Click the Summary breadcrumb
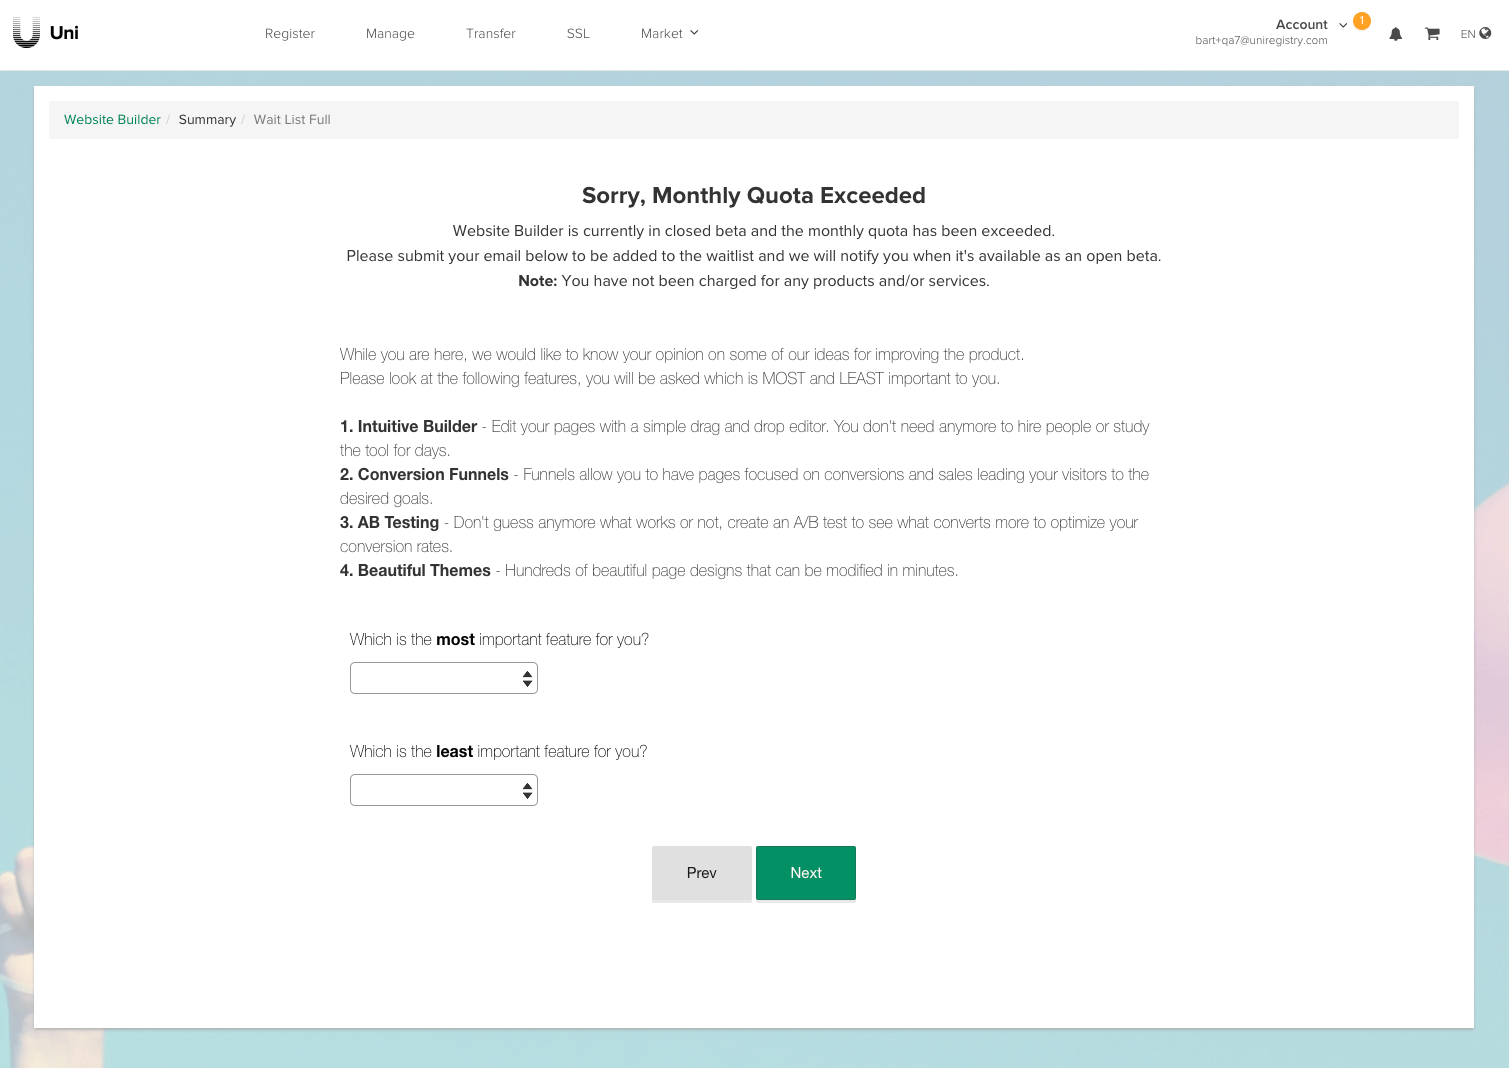The width and height of the screenshot is (1509, 1068). [207, 119]
